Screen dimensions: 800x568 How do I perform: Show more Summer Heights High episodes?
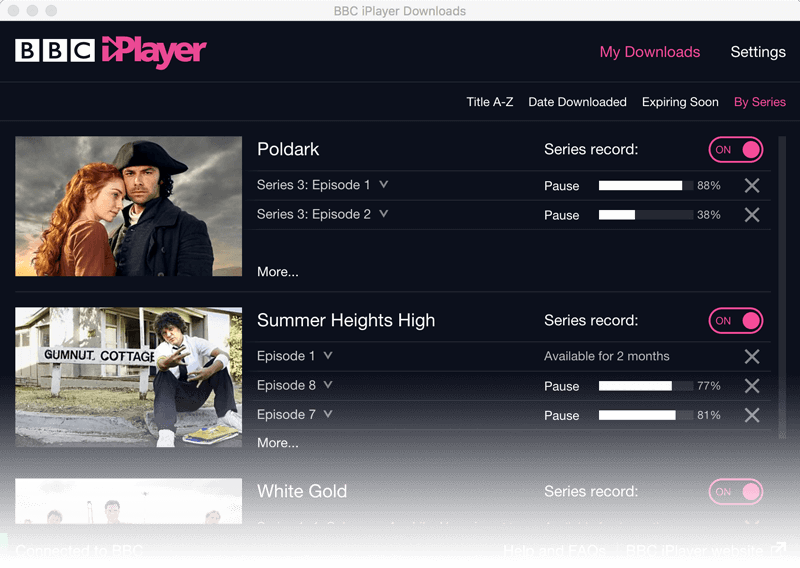click(277, 443)
